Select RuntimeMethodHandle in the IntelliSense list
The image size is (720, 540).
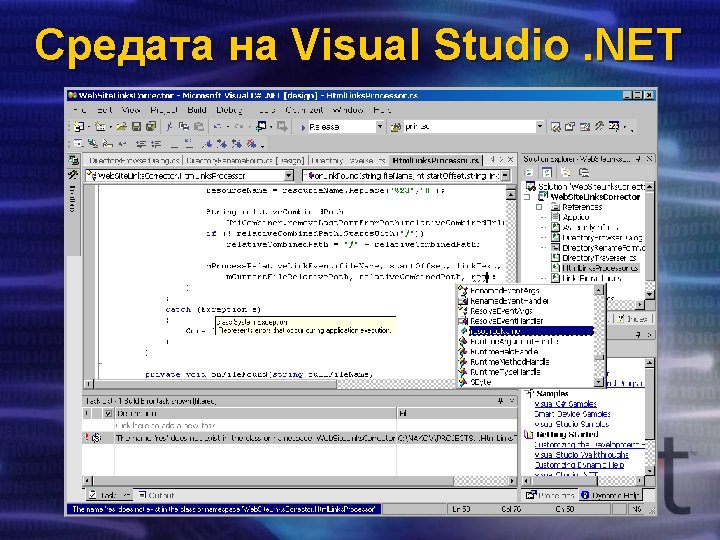click(510, 361)
